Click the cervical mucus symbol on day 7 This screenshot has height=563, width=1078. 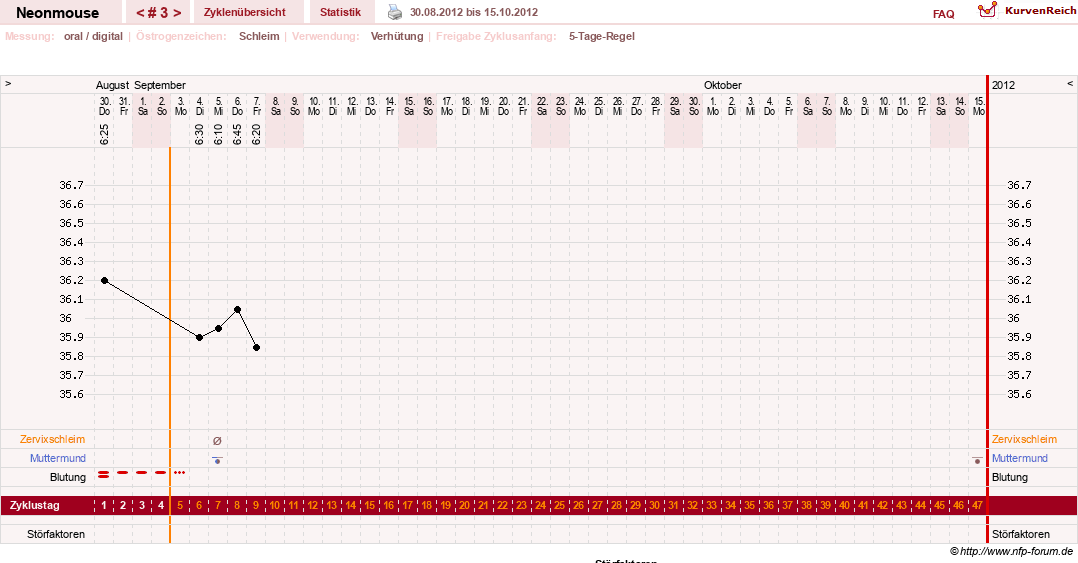(x=217, y=441)
